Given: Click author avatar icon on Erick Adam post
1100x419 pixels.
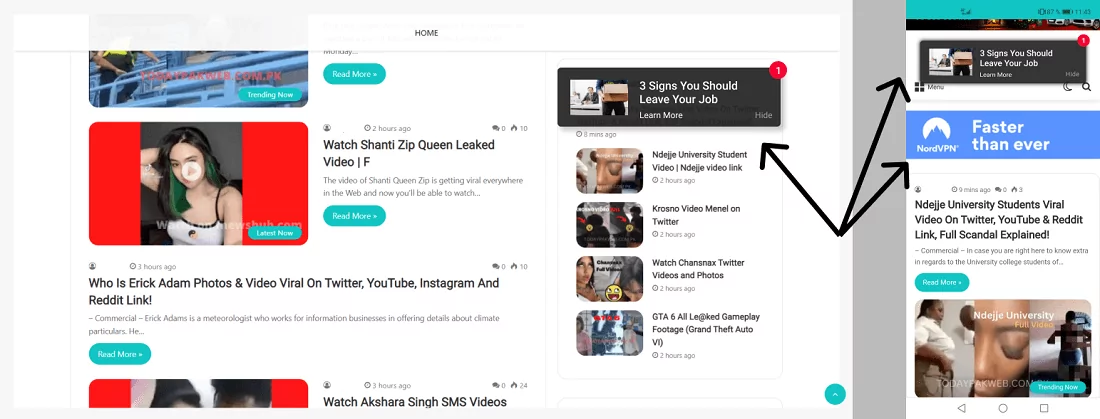Looking at the screenshot, I should coord(93,267).
